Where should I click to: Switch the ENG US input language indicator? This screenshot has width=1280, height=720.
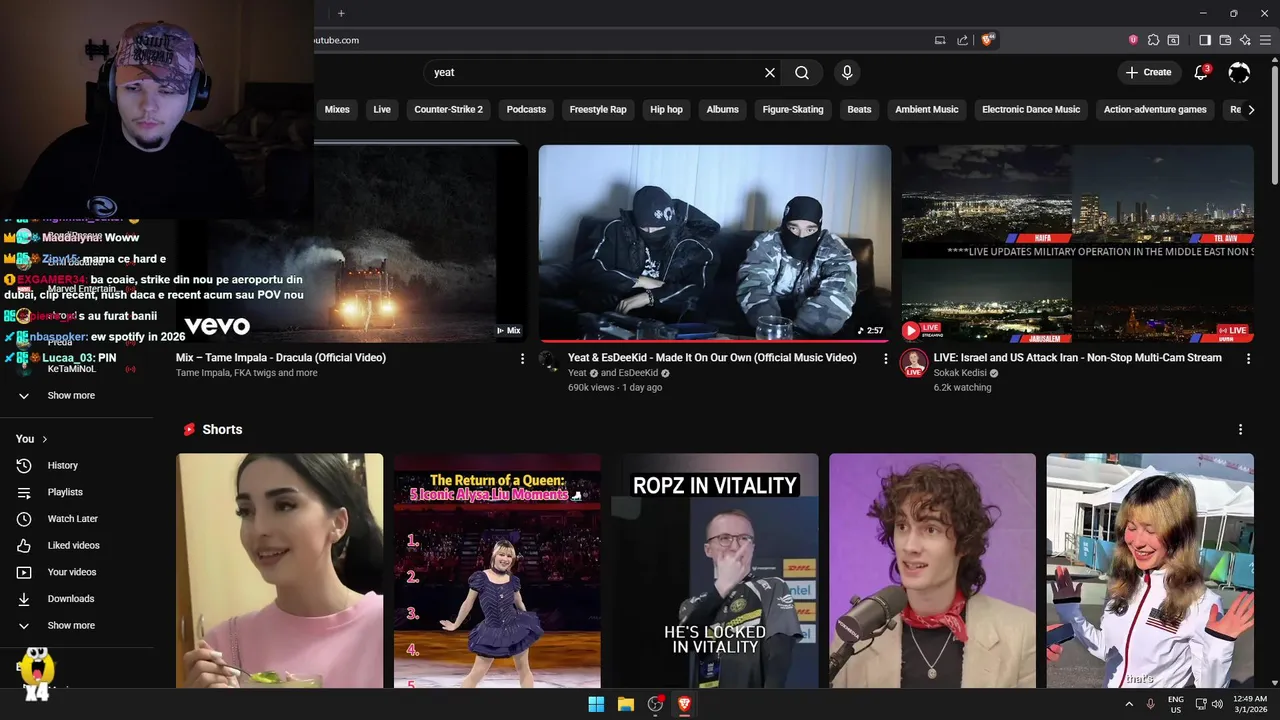click(x=1176, y=704)
